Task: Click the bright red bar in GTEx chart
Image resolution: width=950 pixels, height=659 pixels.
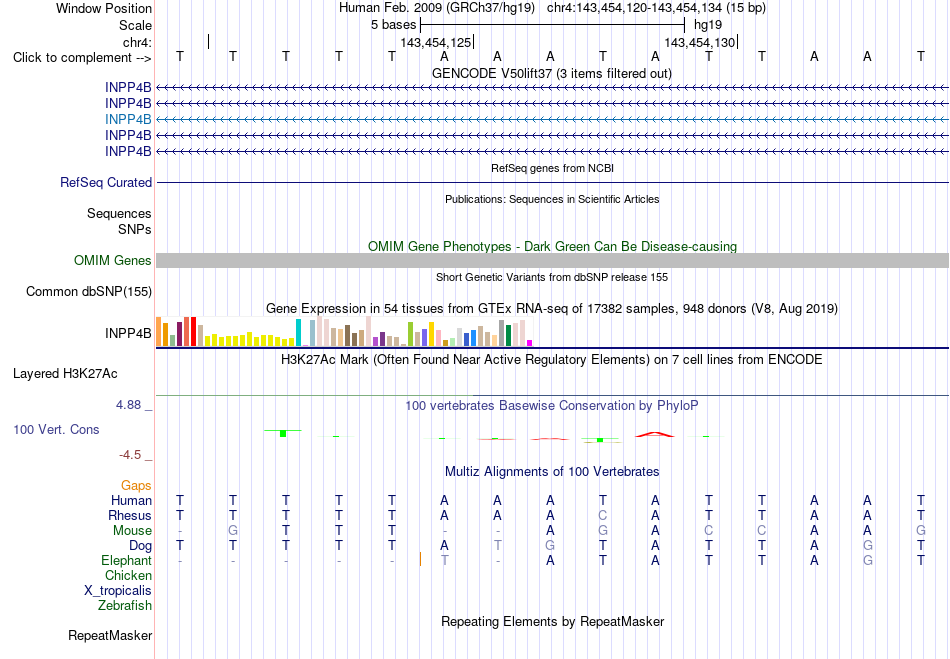Action: pyautogui.click(x=193, y=331)
